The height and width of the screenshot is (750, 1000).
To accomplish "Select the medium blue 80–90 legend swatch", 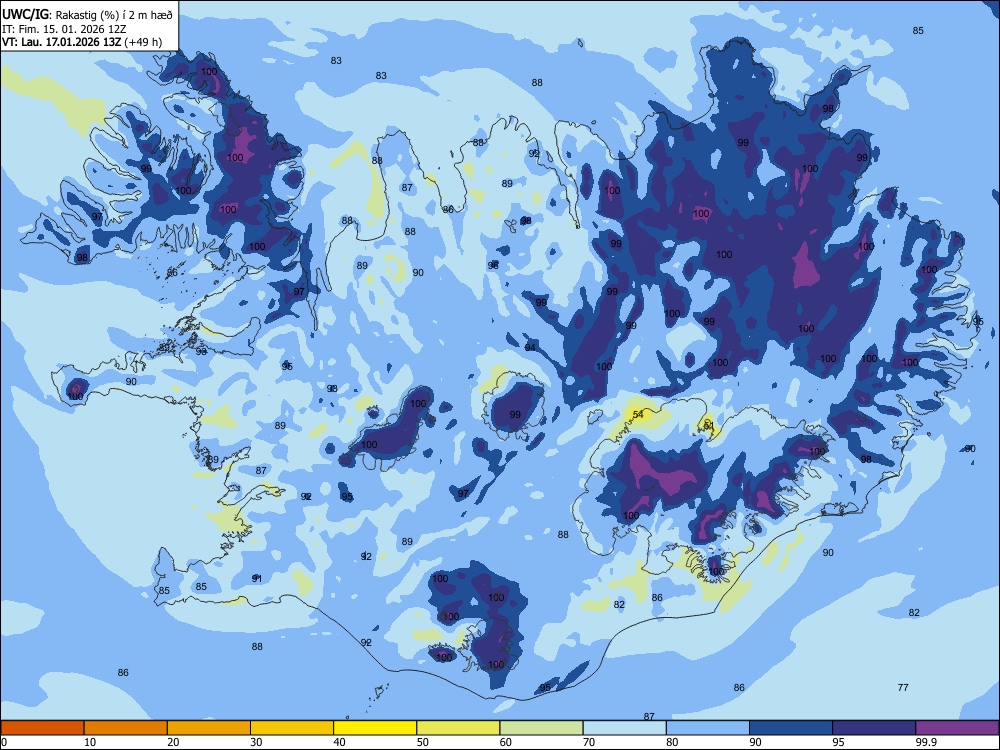I will pyautogui.click(x=708, y=728).
